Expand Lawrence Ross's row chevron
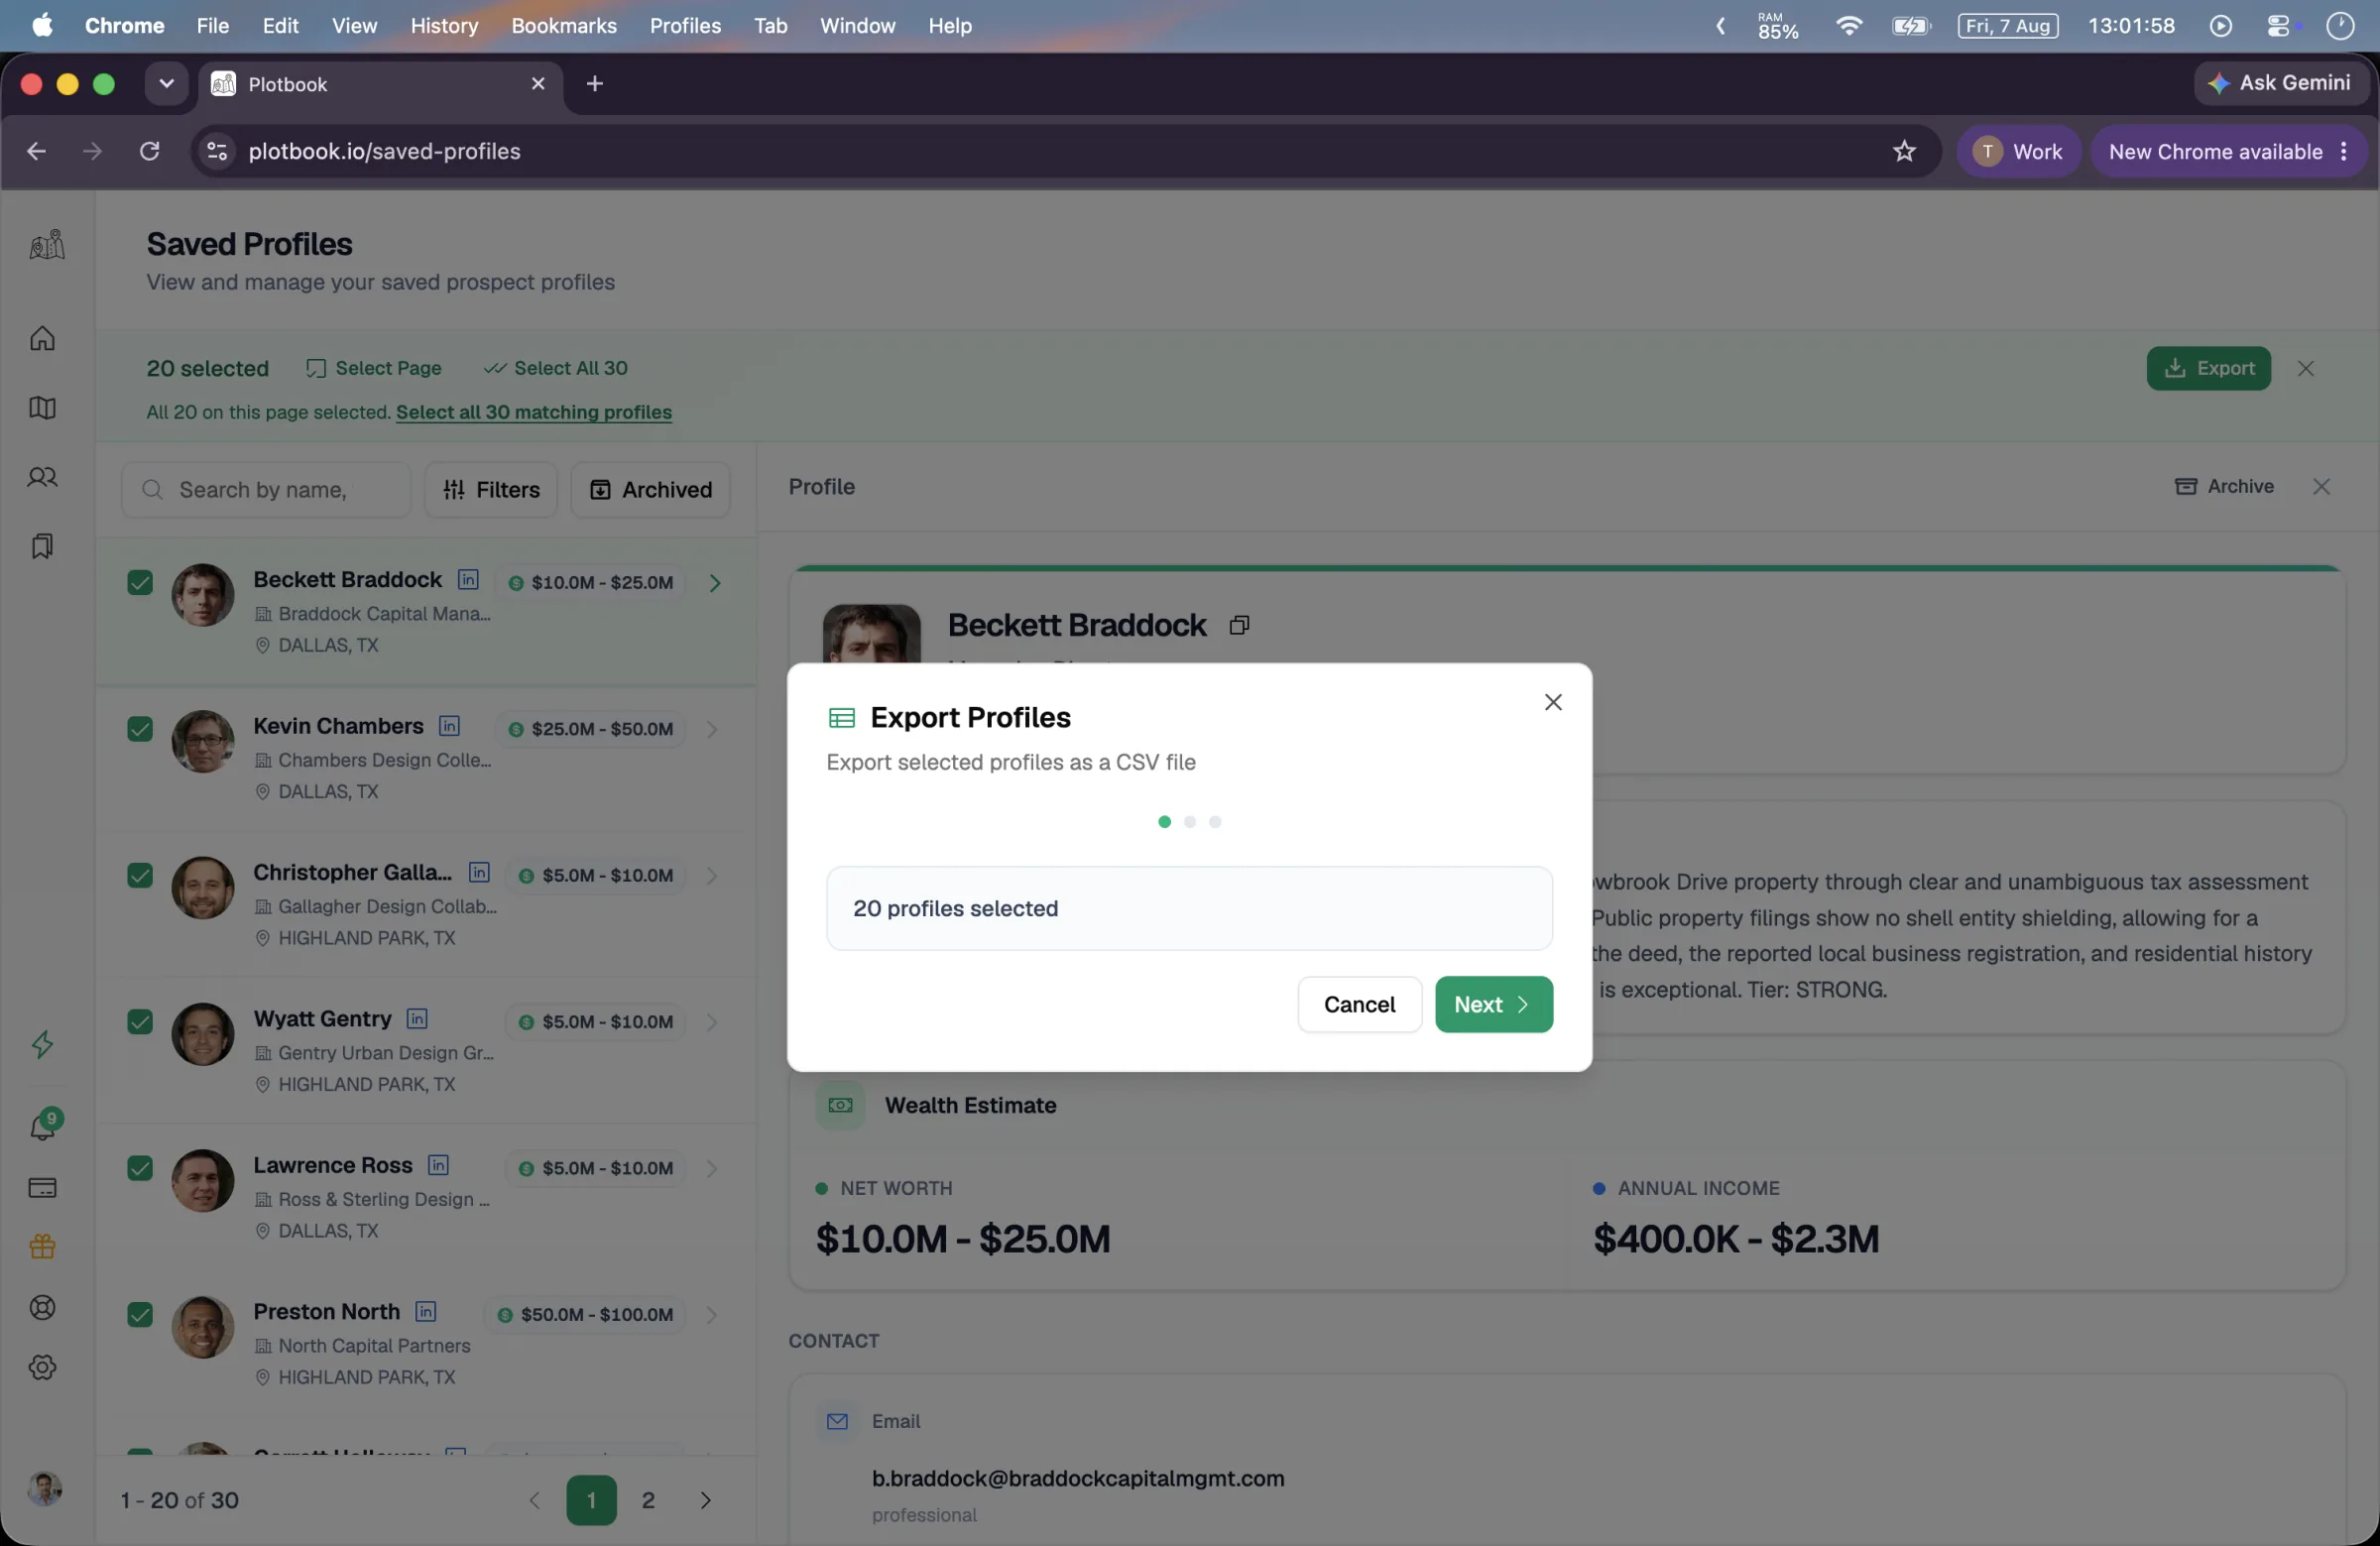This screenshot has width=2380, height=1546. tap(712, 1168)
